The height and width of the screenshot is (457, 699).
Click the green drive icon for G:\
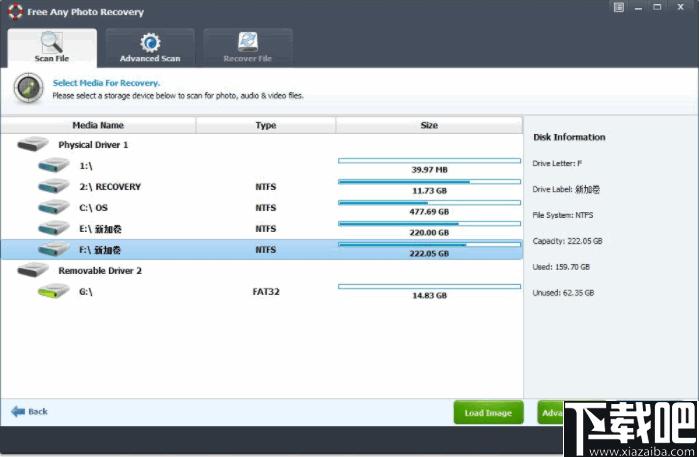(x=53, y=291)
